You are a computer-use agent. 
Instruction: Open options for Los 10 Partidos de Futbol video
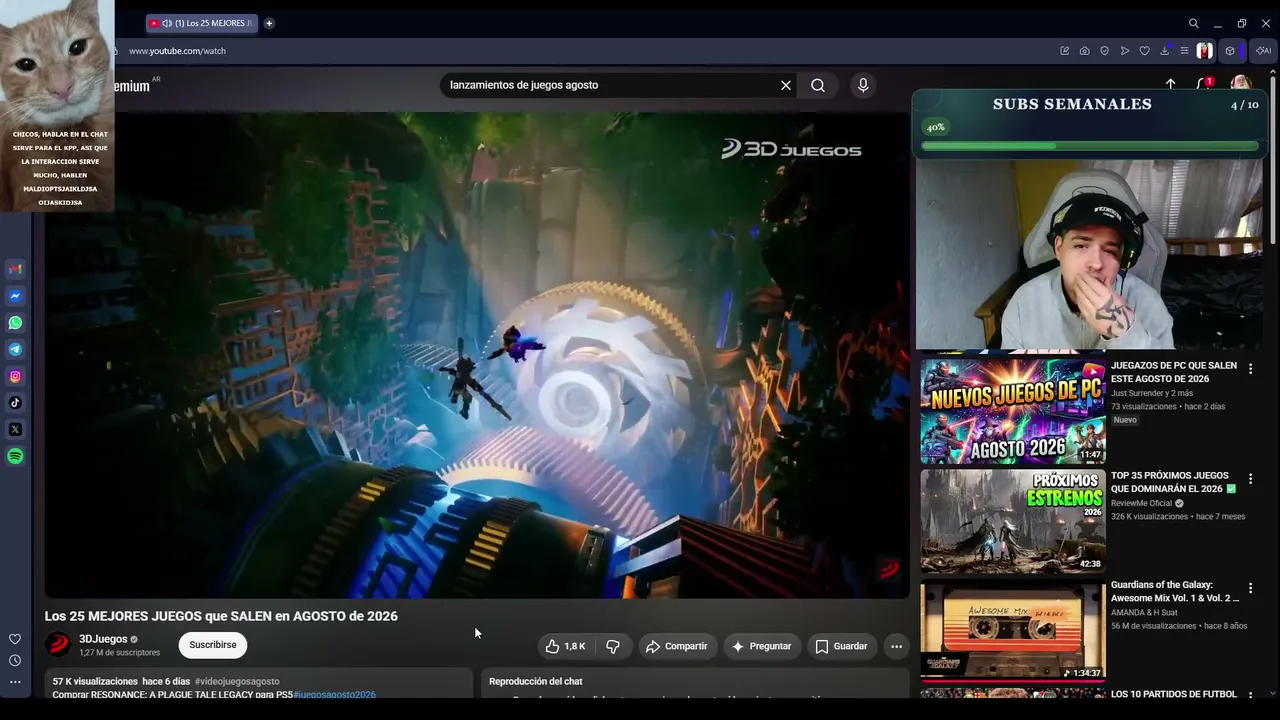(x=1250, y=697)
